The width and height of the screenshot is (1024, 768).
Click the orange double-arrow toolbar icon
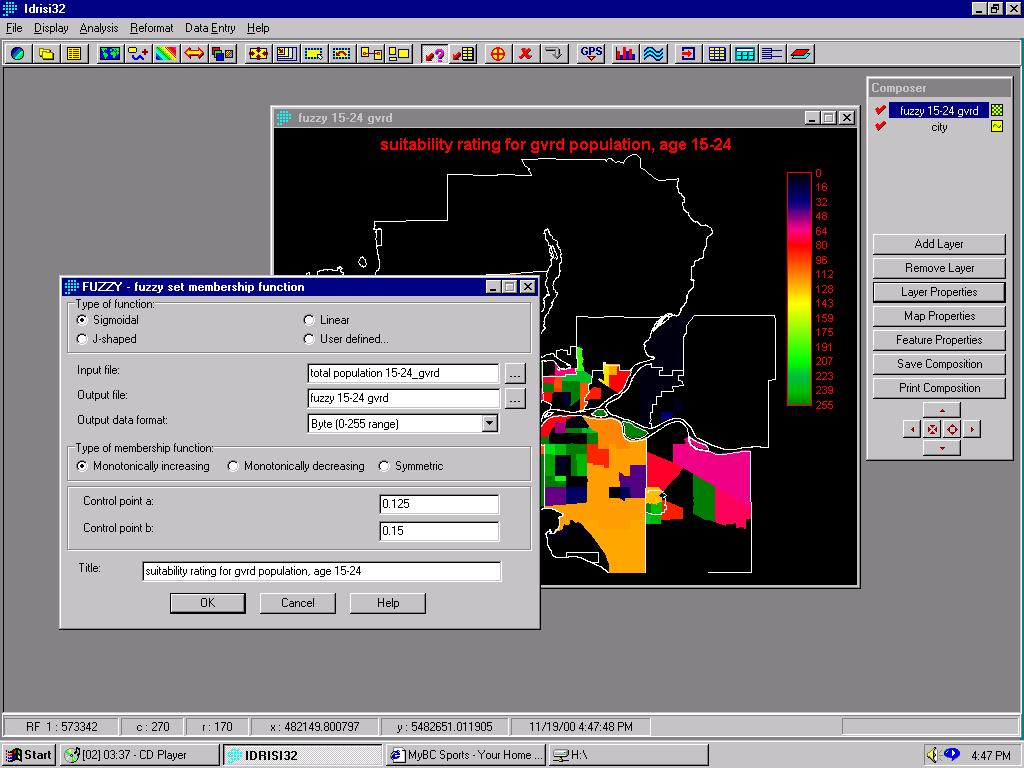coord(194,53)
